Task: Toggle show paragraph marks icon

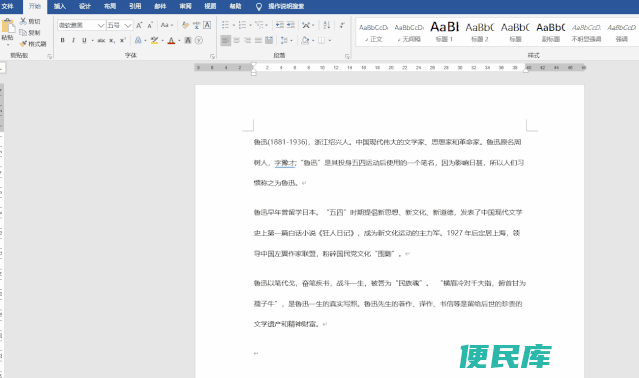Action: [x=342, y=25]
